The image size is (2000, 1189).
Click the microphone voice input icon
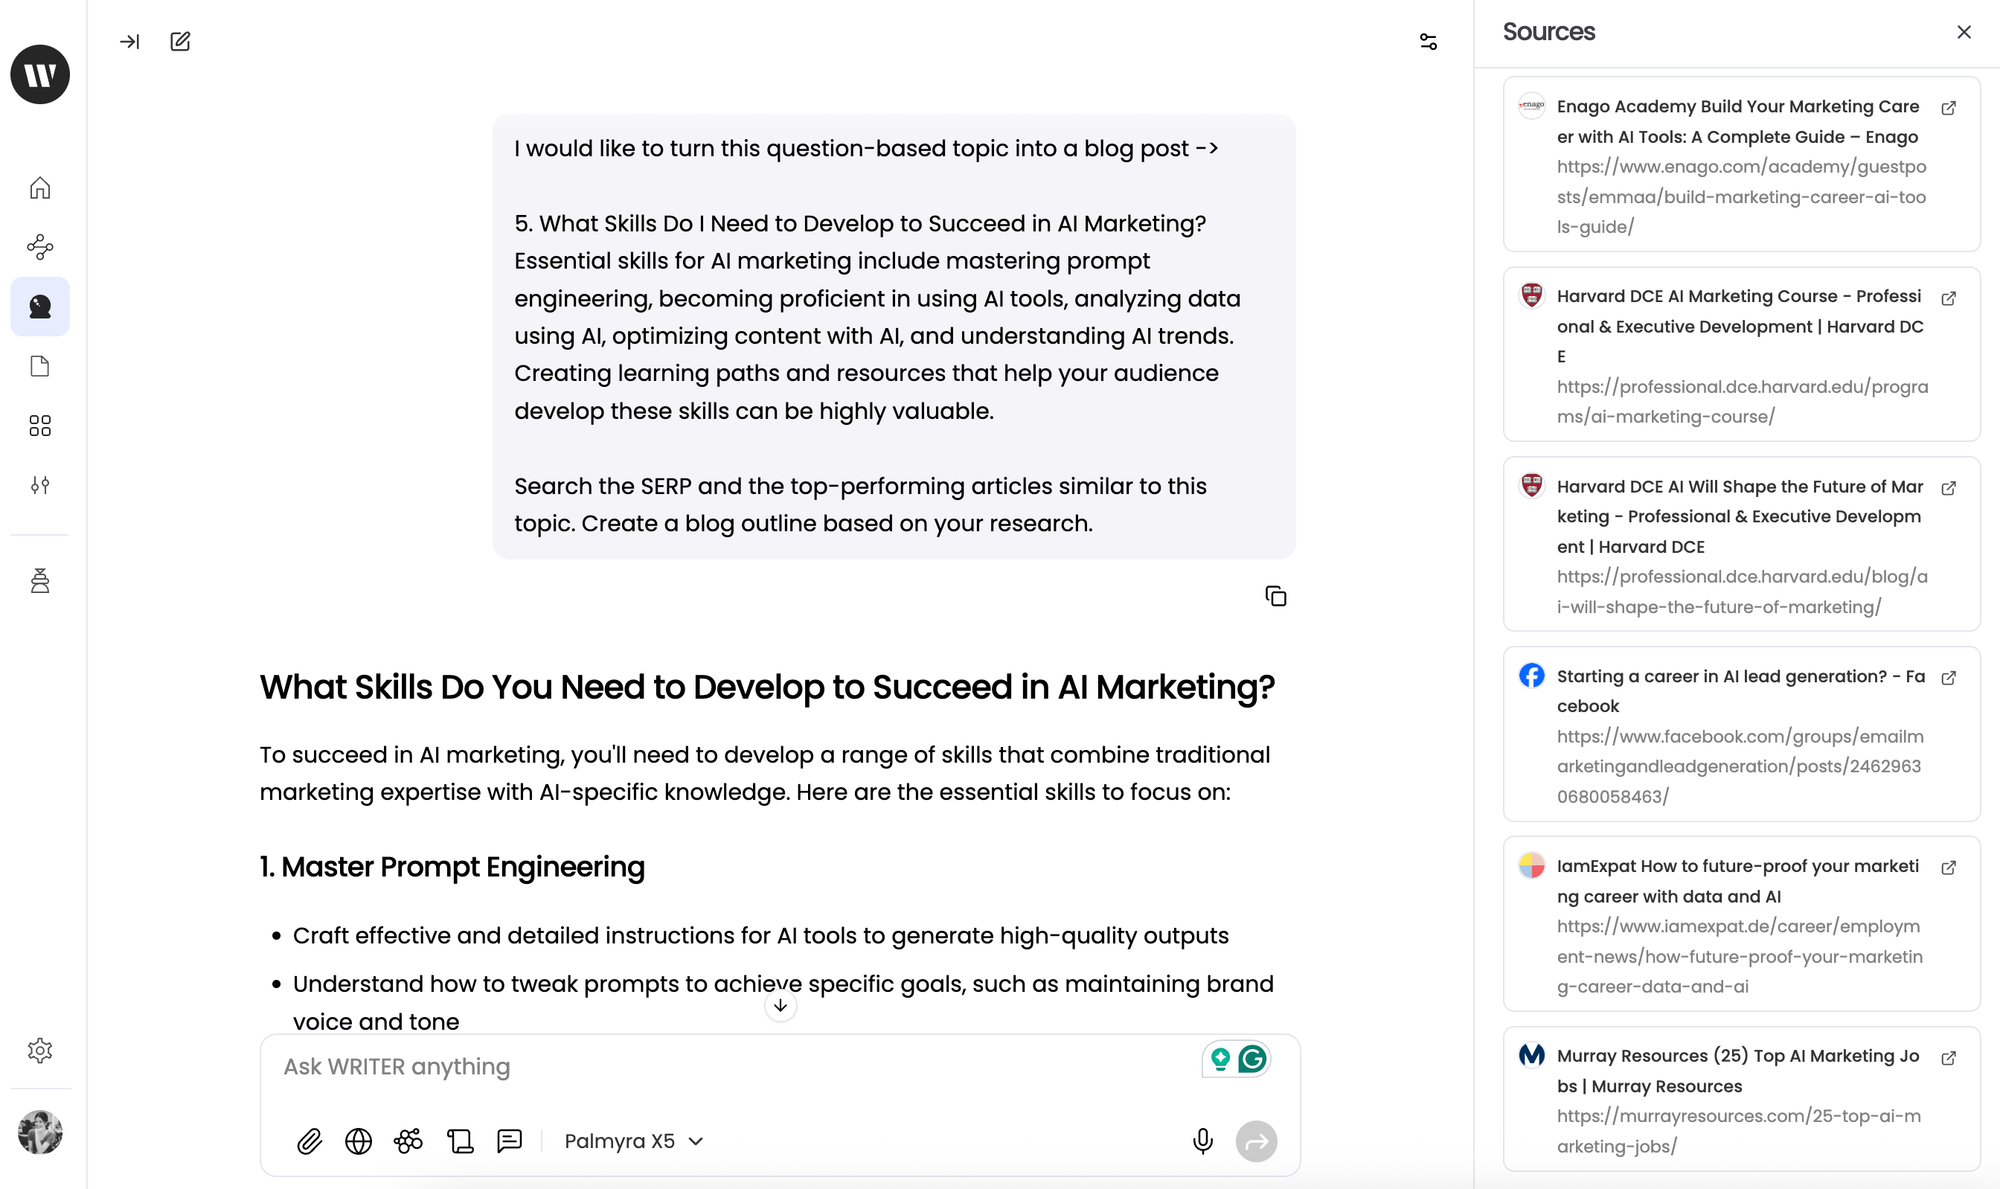tap(1203, 1141)
